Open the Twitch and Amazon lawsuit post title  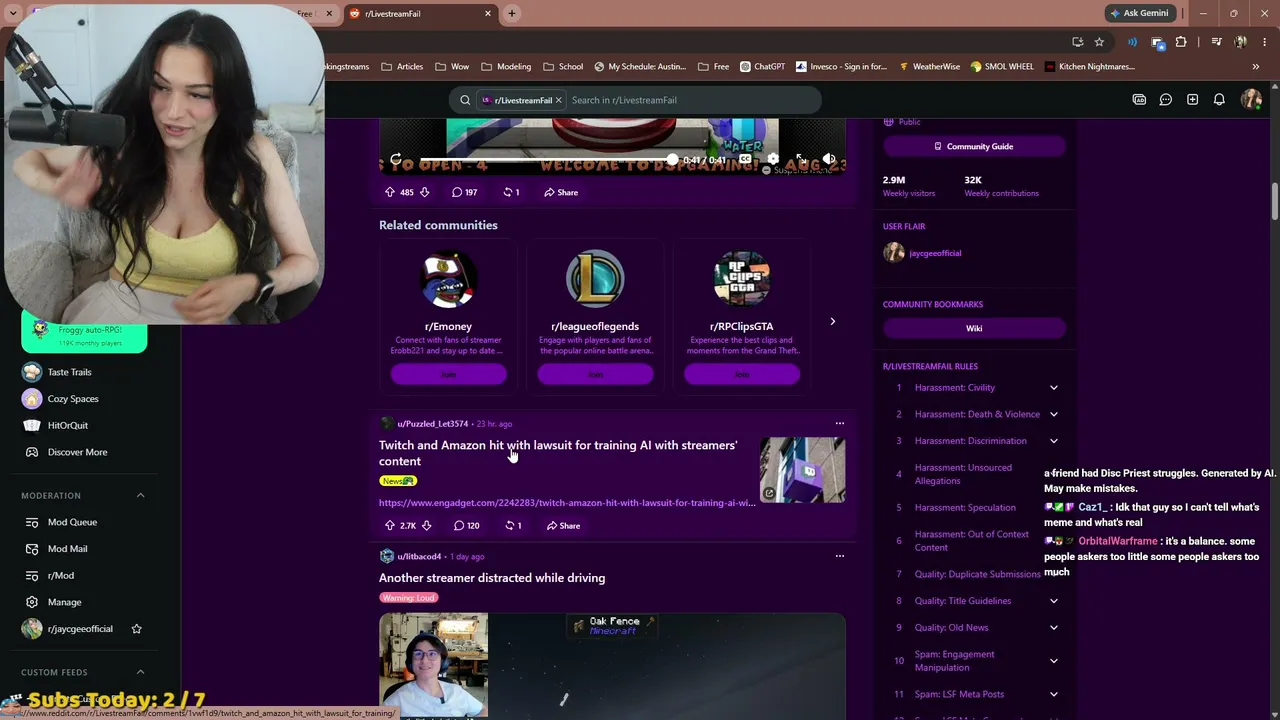coord(558,453)
